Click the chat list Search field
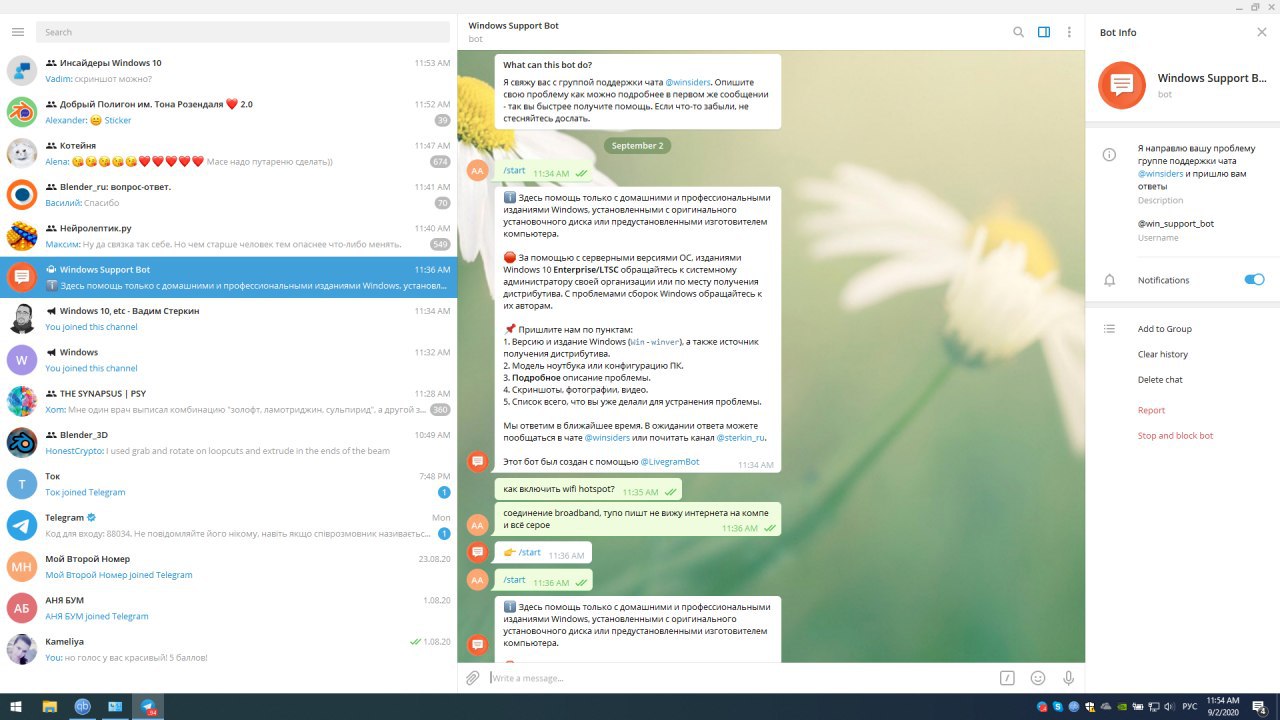Viewport: 1280px width, 720px height. [x=242, y=32]
